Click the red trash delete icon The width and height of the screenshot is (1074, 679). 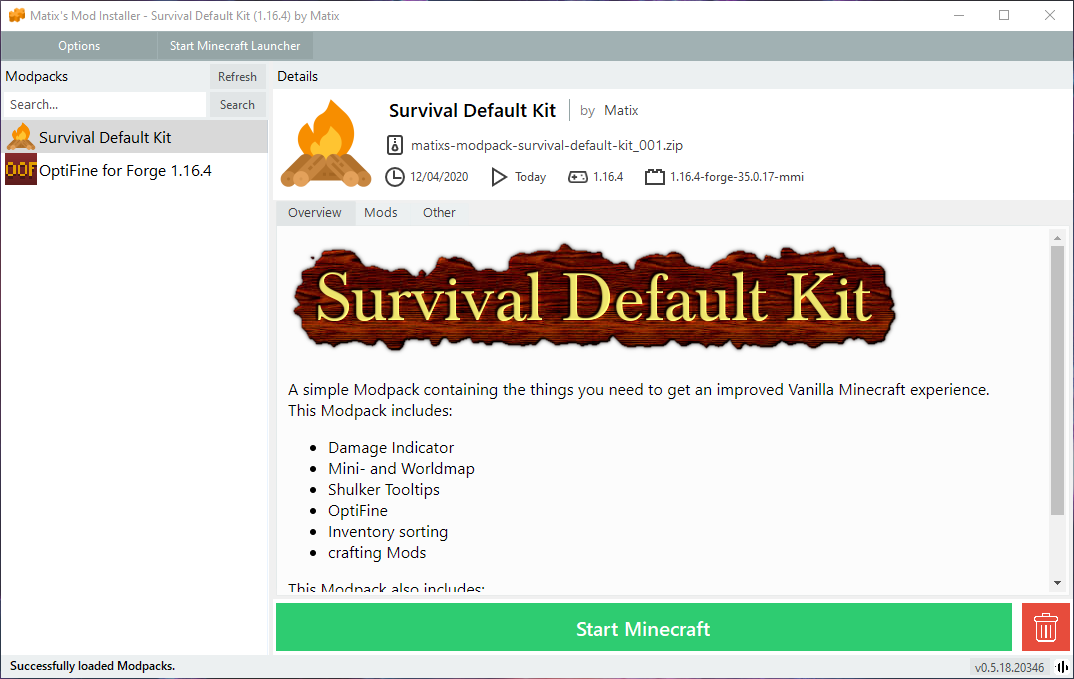point(1045,627)
